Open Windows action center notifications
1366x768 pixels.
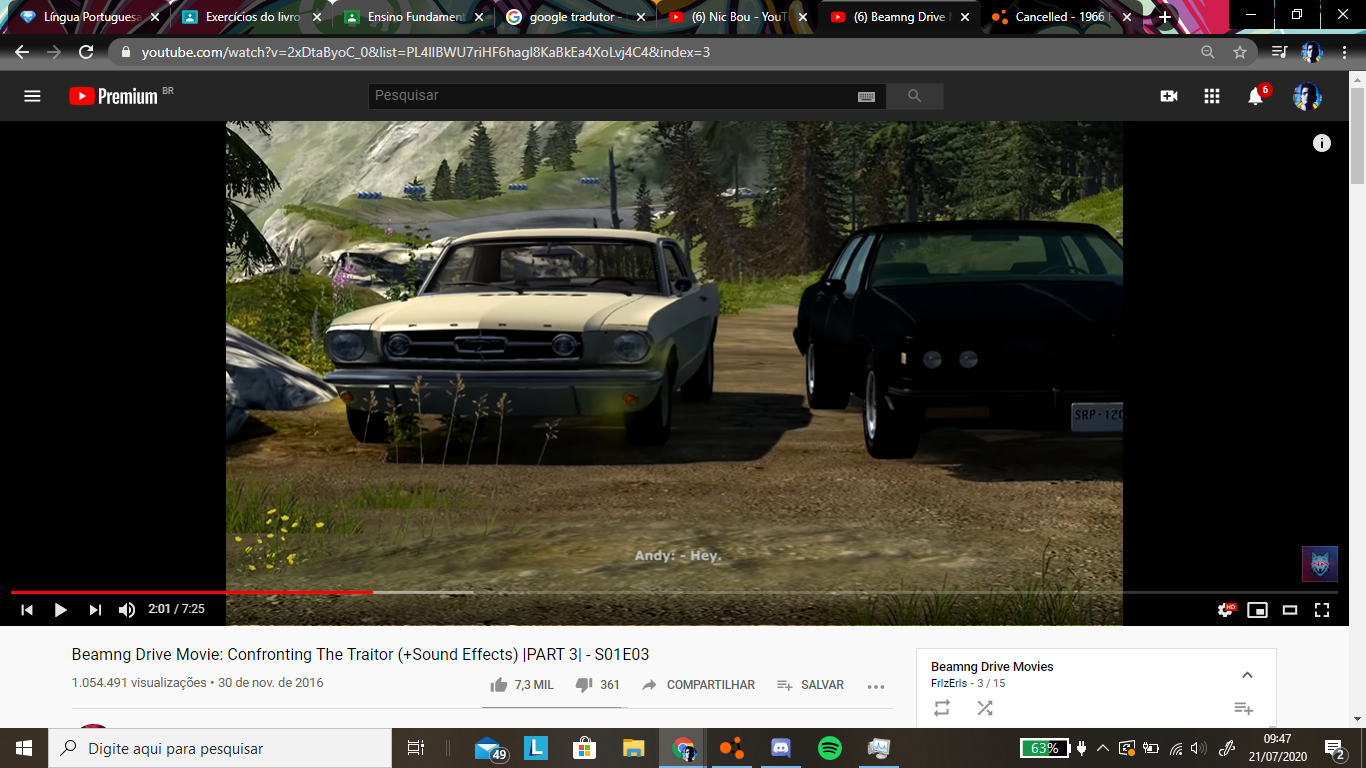(1335, 748)
